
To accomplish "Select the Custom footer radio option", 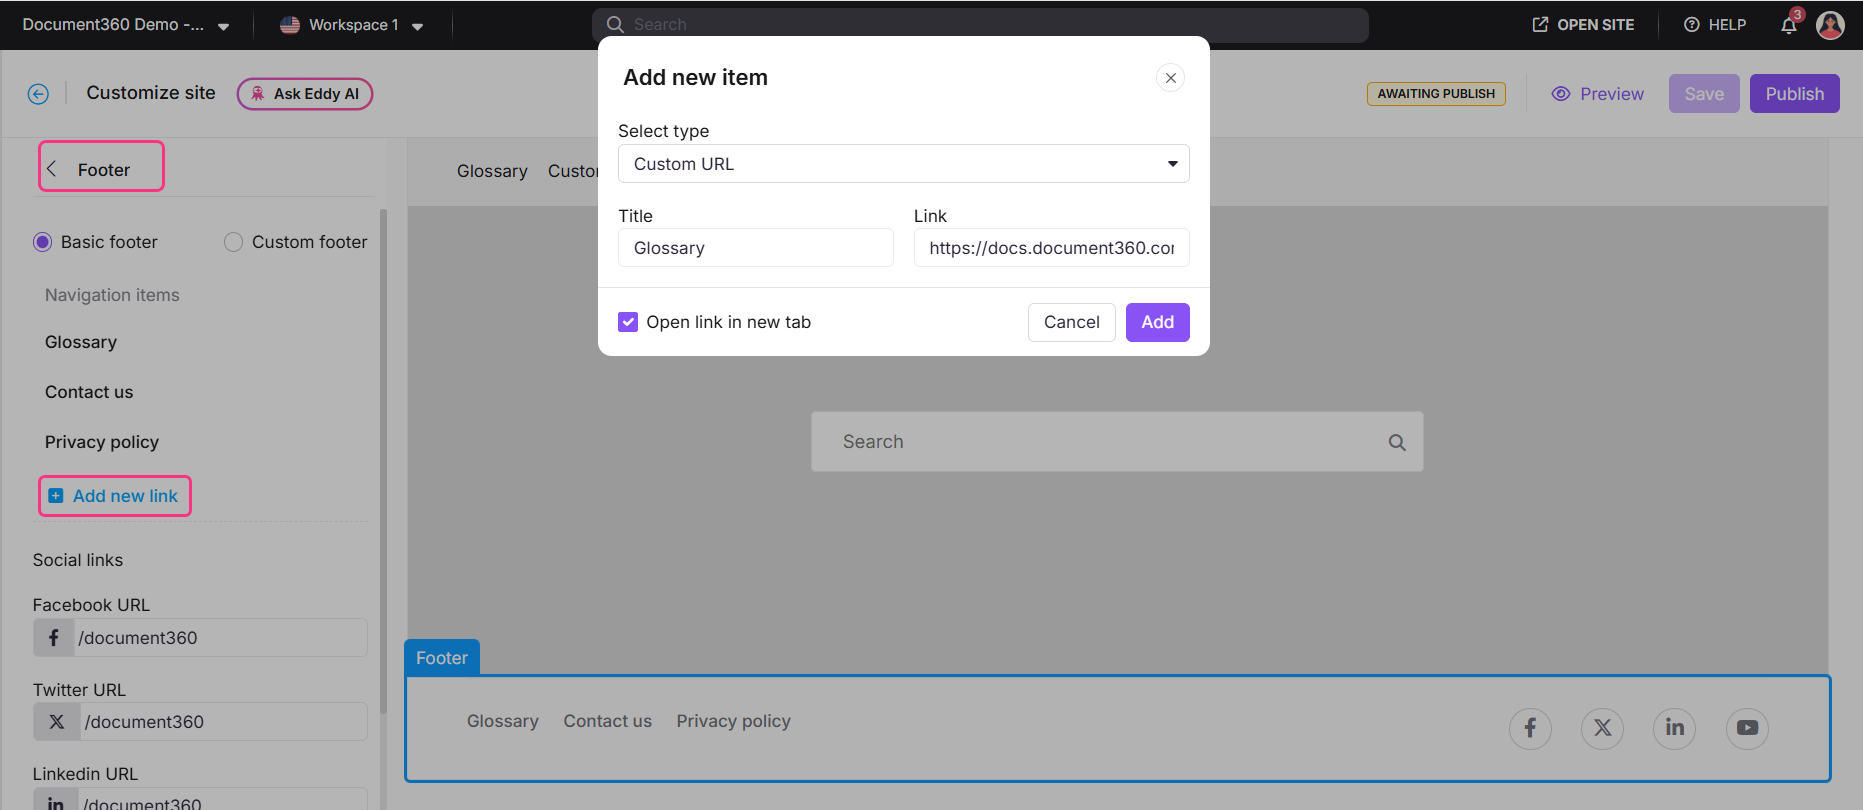I will pyautogui.click(x=233, y=242).
